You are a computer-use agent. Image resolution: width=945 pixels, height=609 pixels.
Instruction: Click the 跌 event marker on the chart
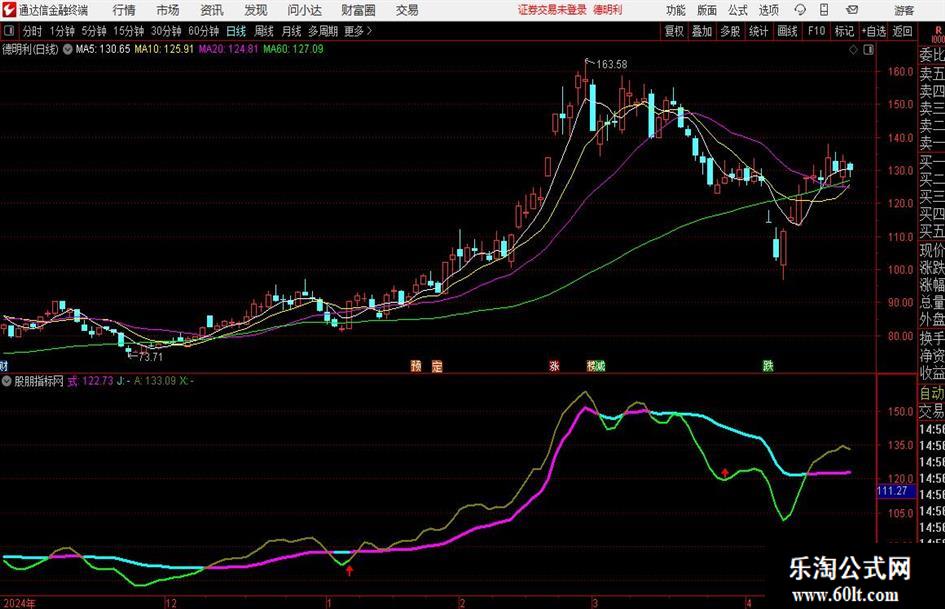pos(768,366)
